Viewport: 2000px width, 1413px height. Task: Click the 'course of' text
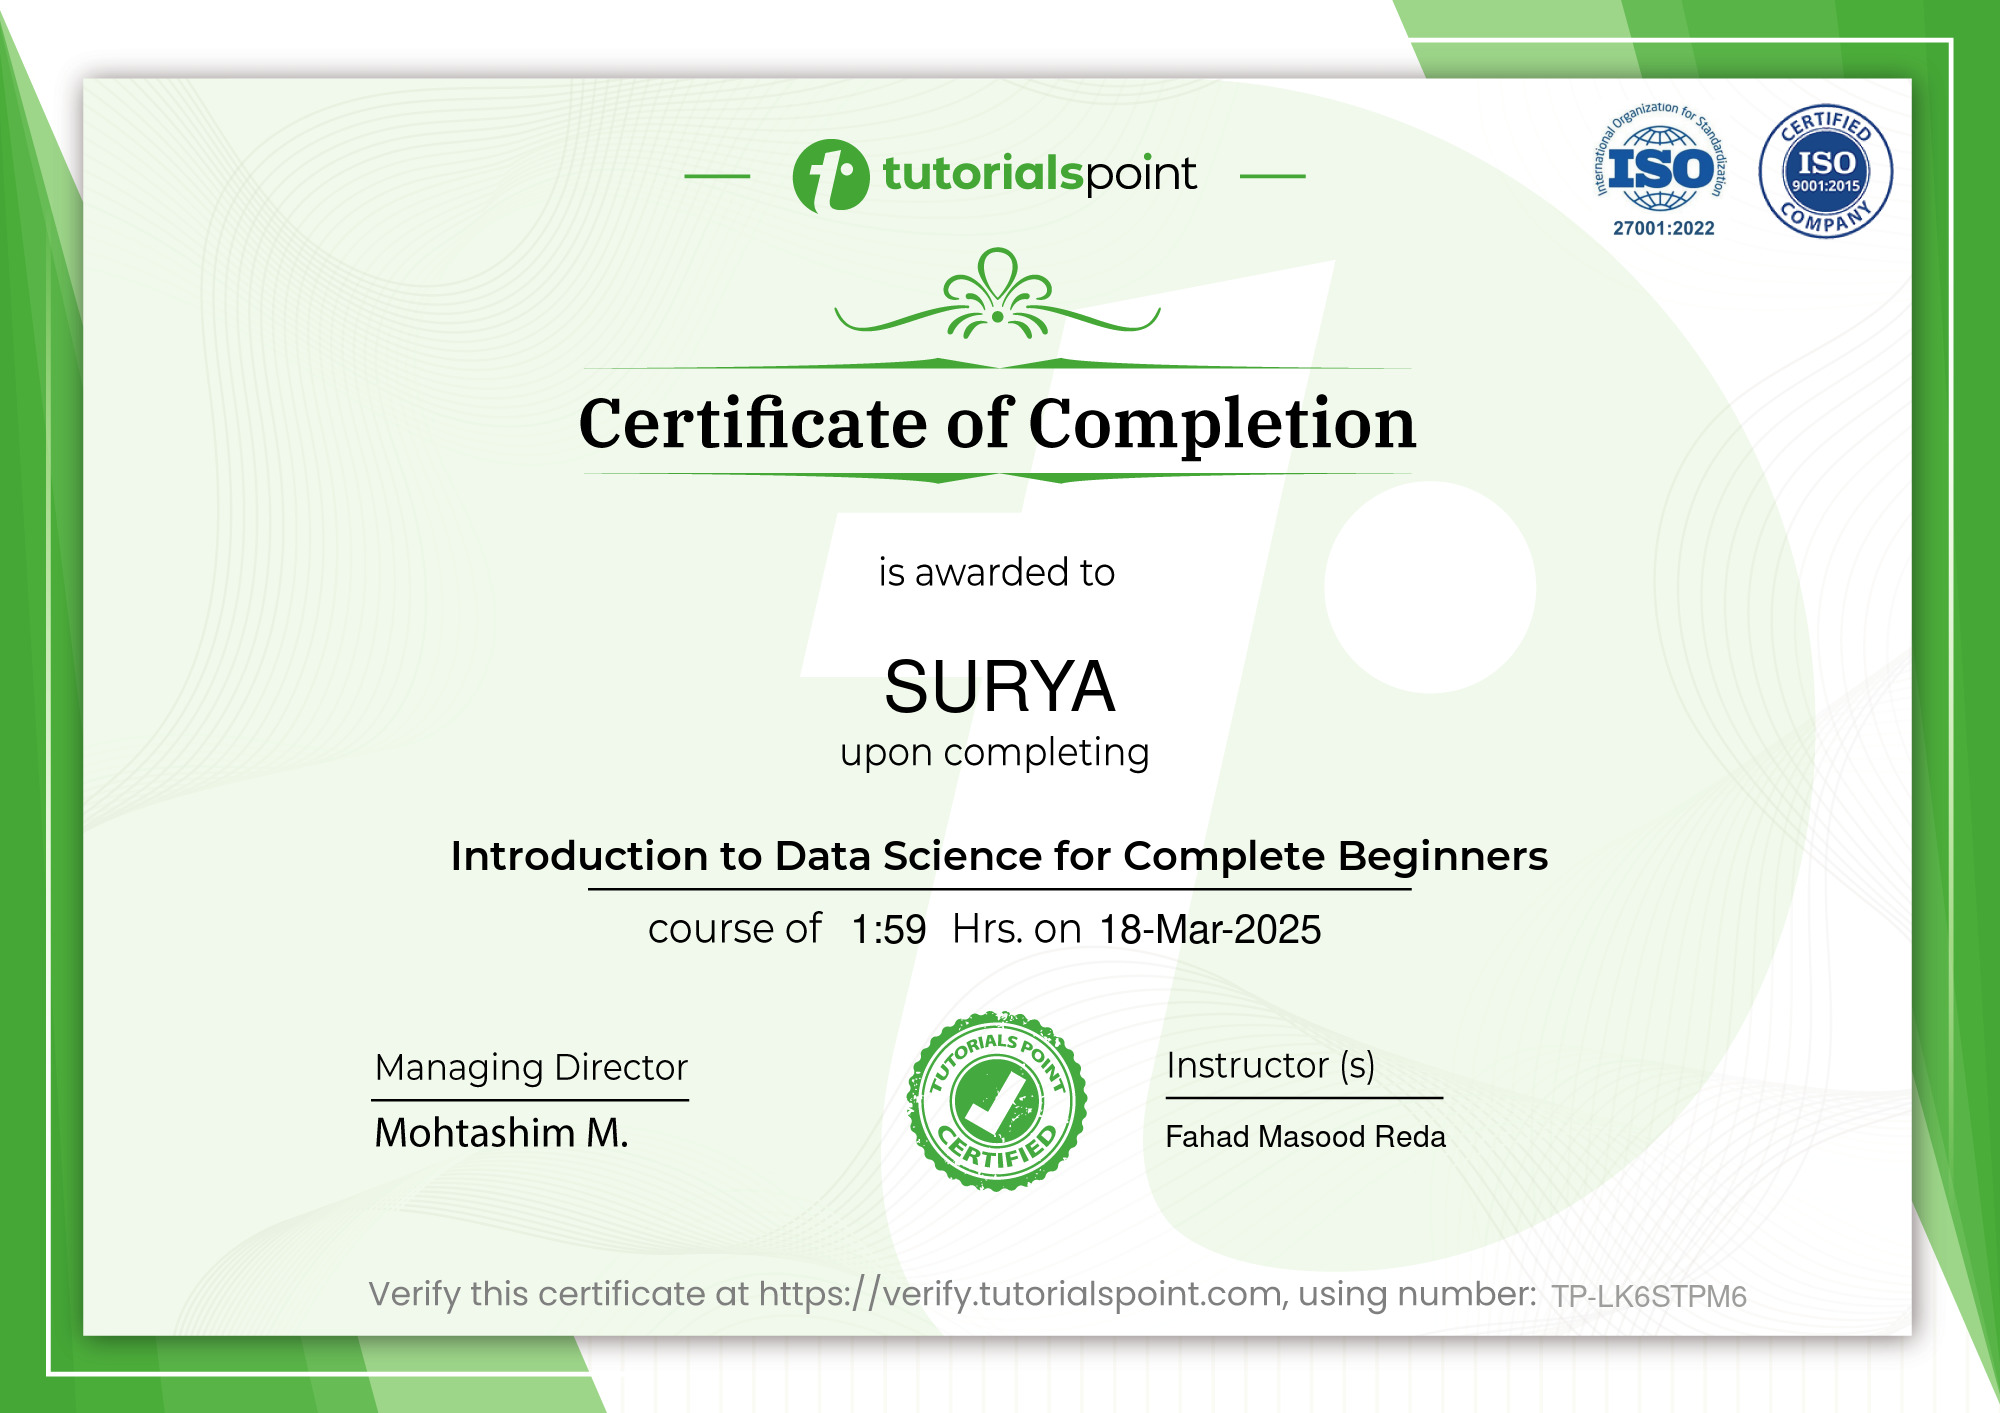pyautogui.click(x=735, y=929)
